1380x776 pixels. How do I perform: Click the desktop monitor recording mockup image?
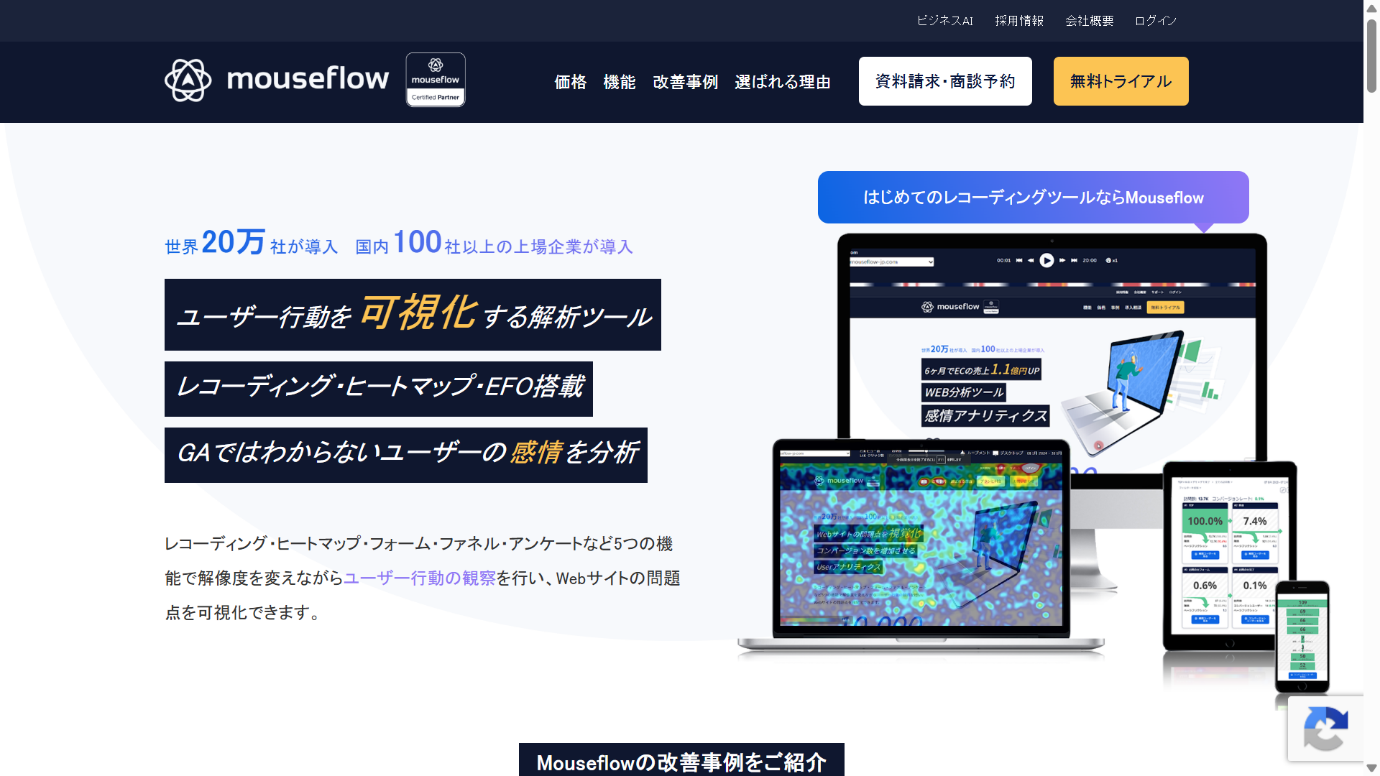(1052, 350)
